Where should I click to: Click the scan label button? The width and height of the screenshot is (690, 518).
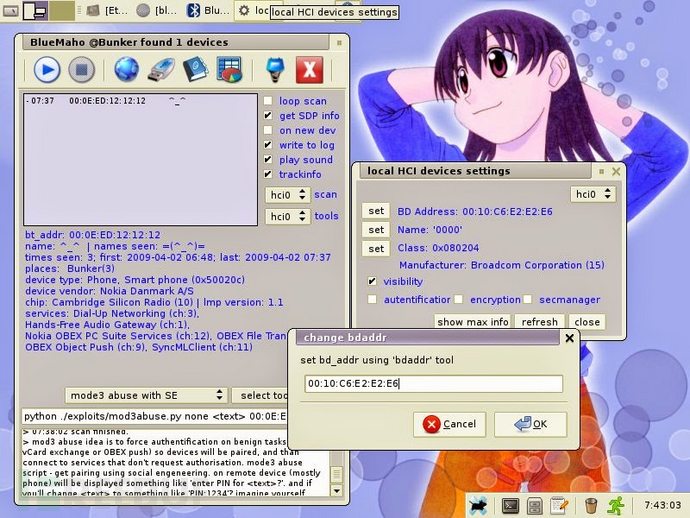[326, 195]
